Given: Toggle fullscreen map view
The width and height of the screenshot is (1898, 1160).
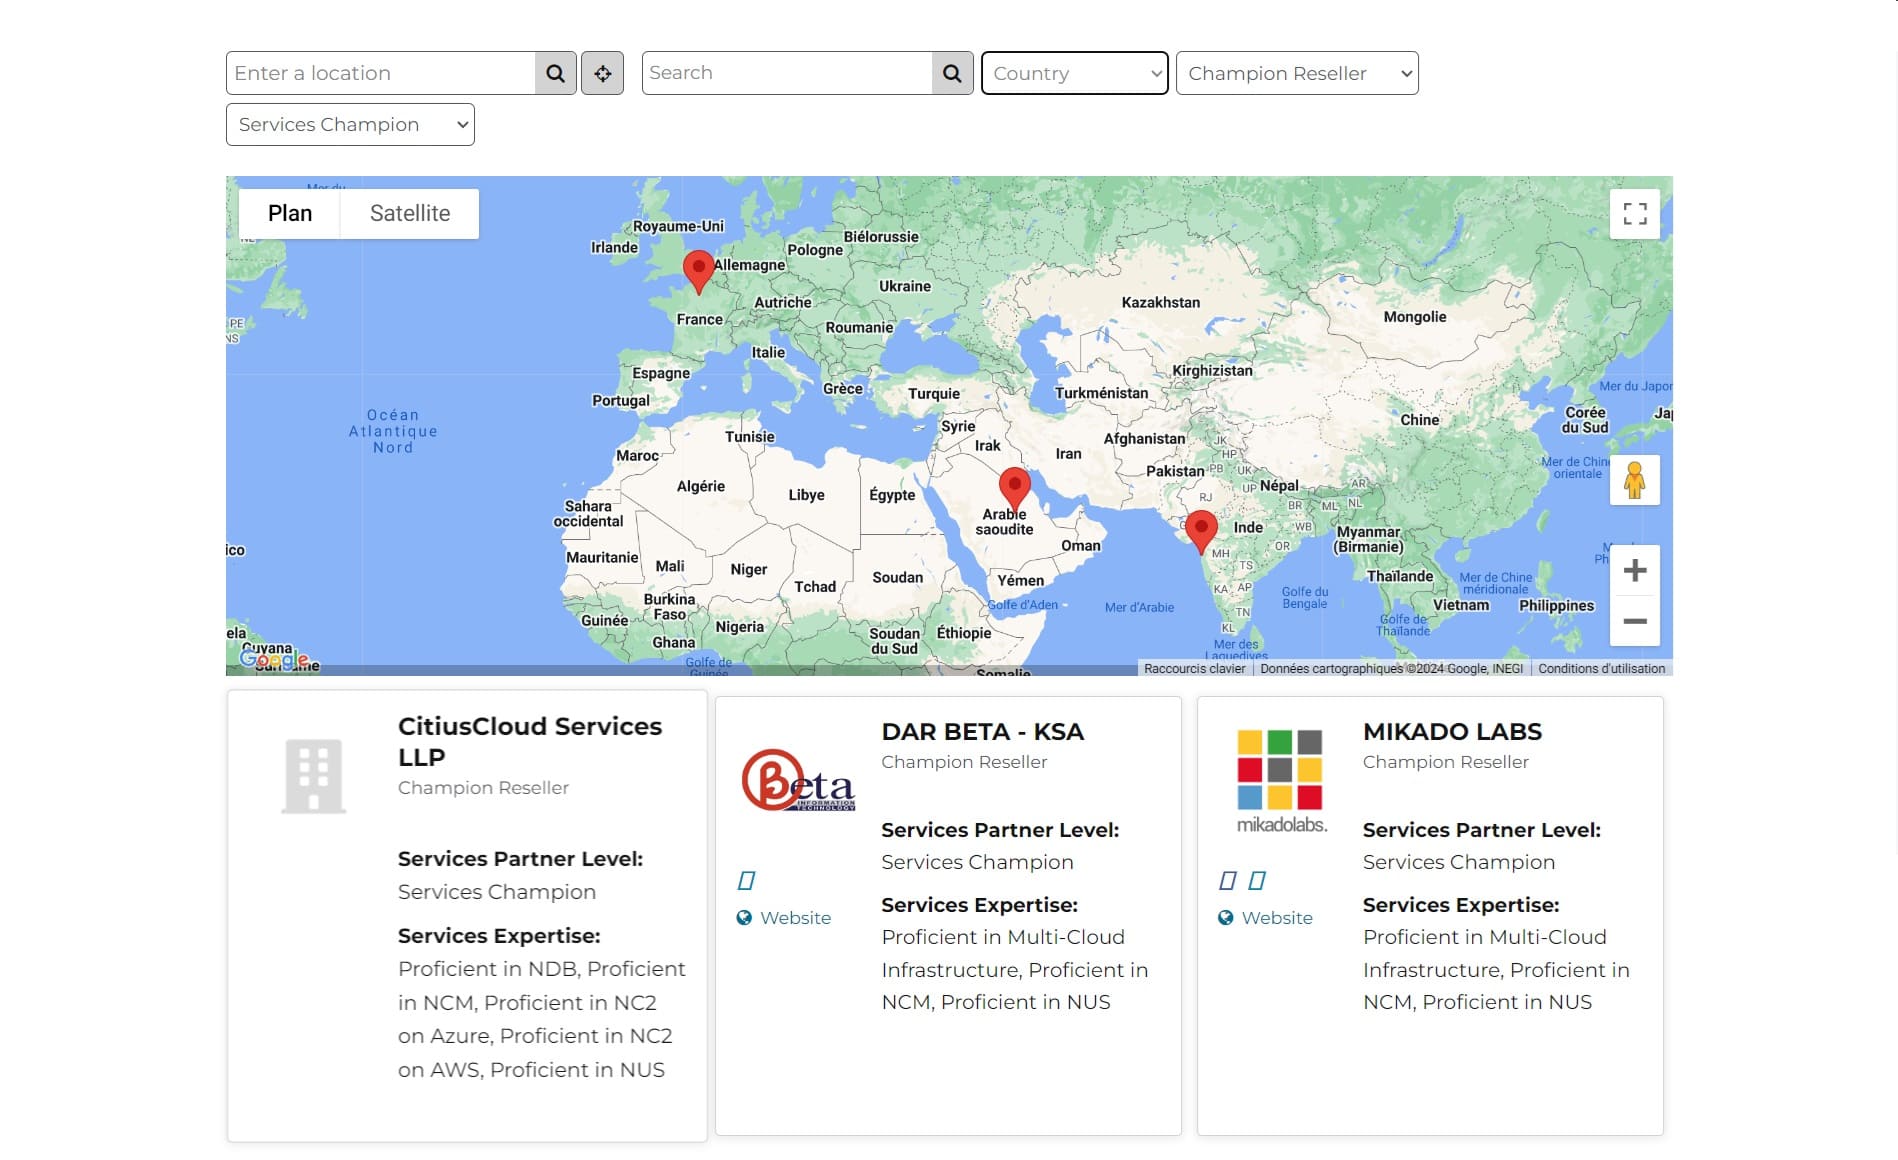Looking at the screenshot, I should click(1635, 214).
